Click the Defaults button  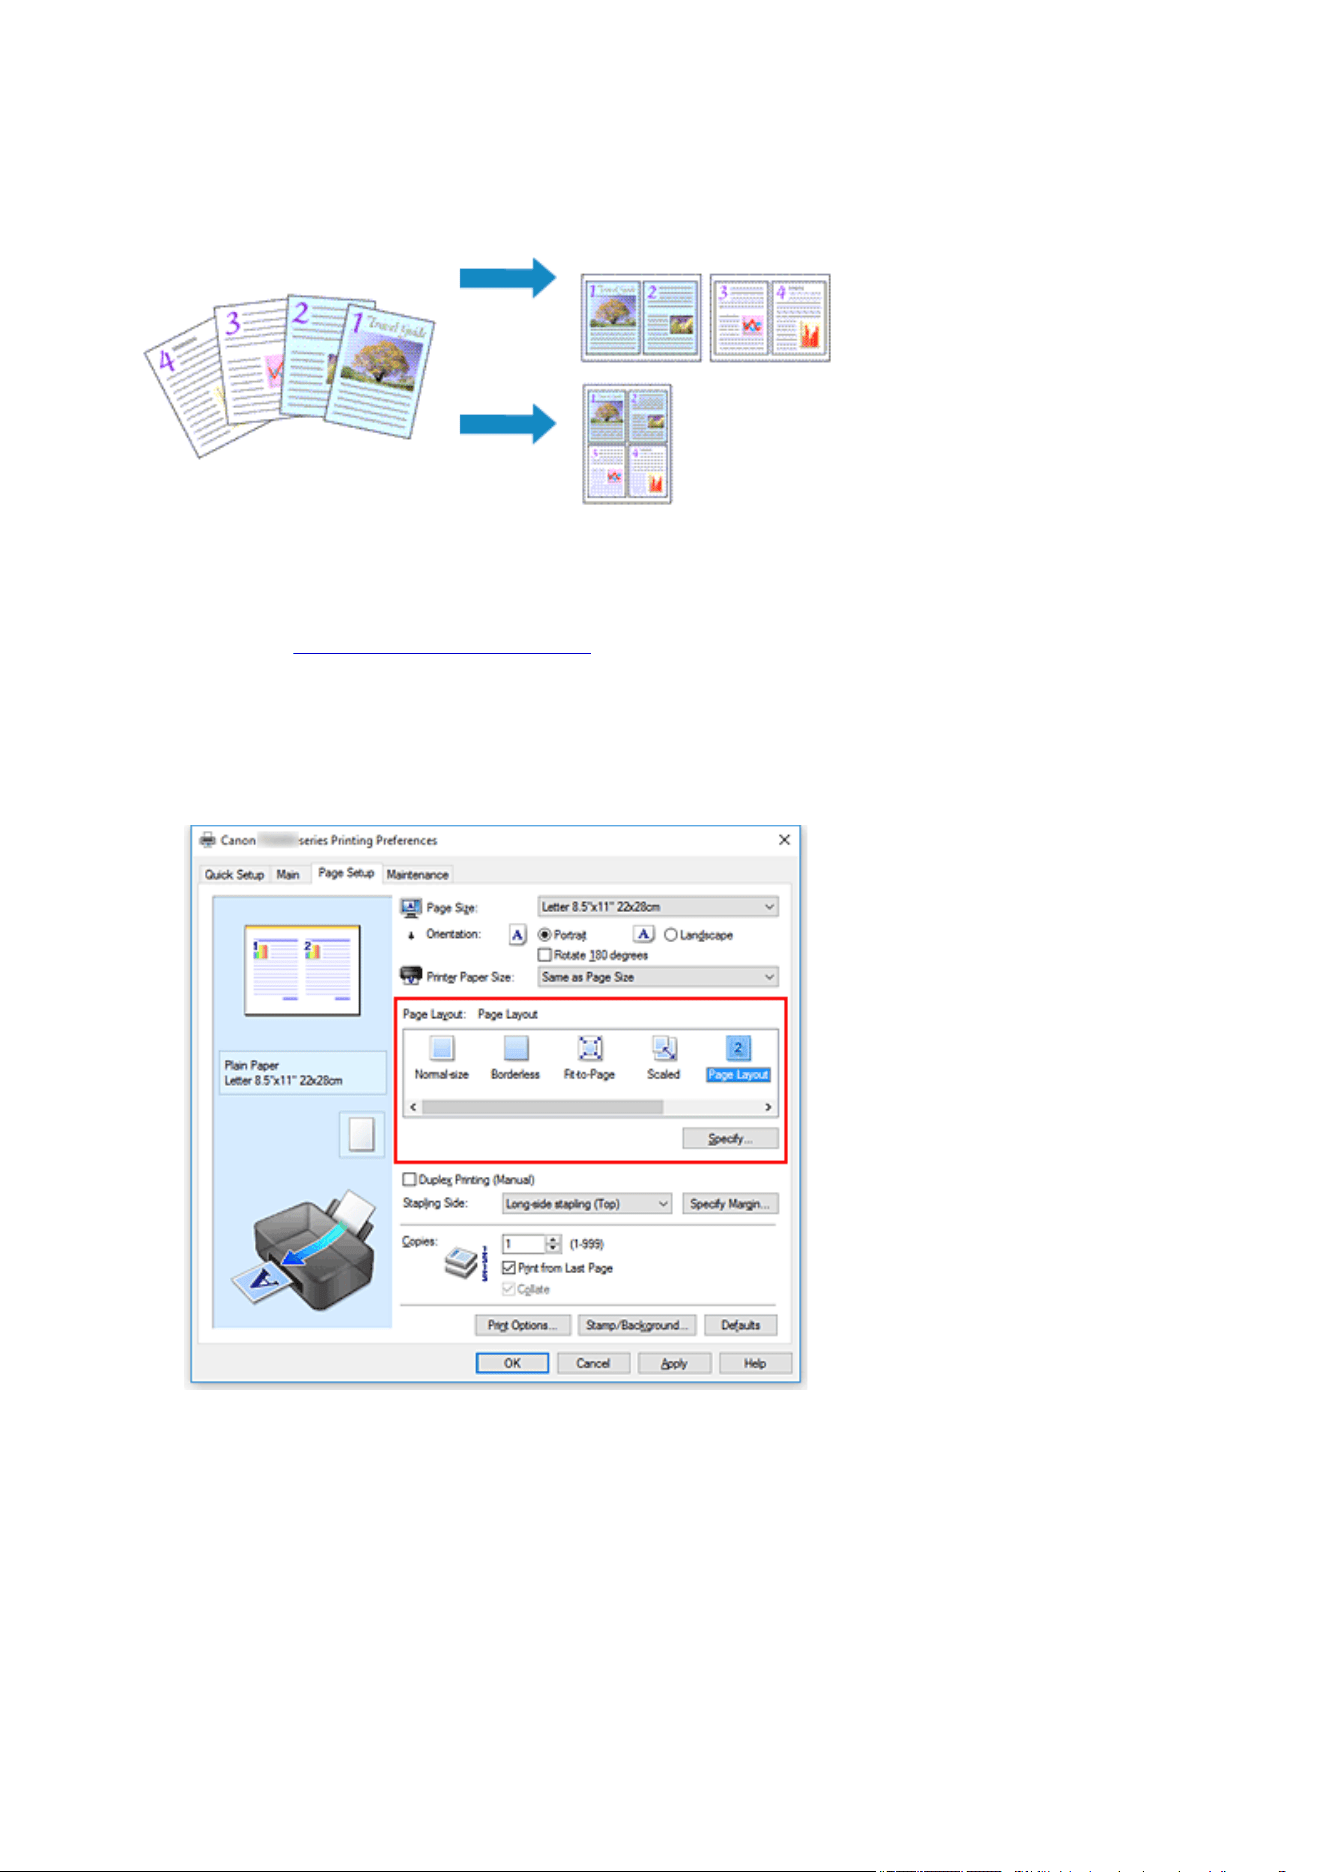(741, 1325)
